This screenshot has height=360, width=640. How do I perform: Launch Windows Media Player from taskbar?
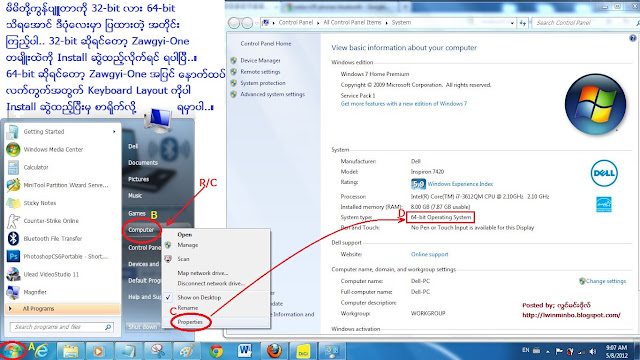tap(98, 351)
